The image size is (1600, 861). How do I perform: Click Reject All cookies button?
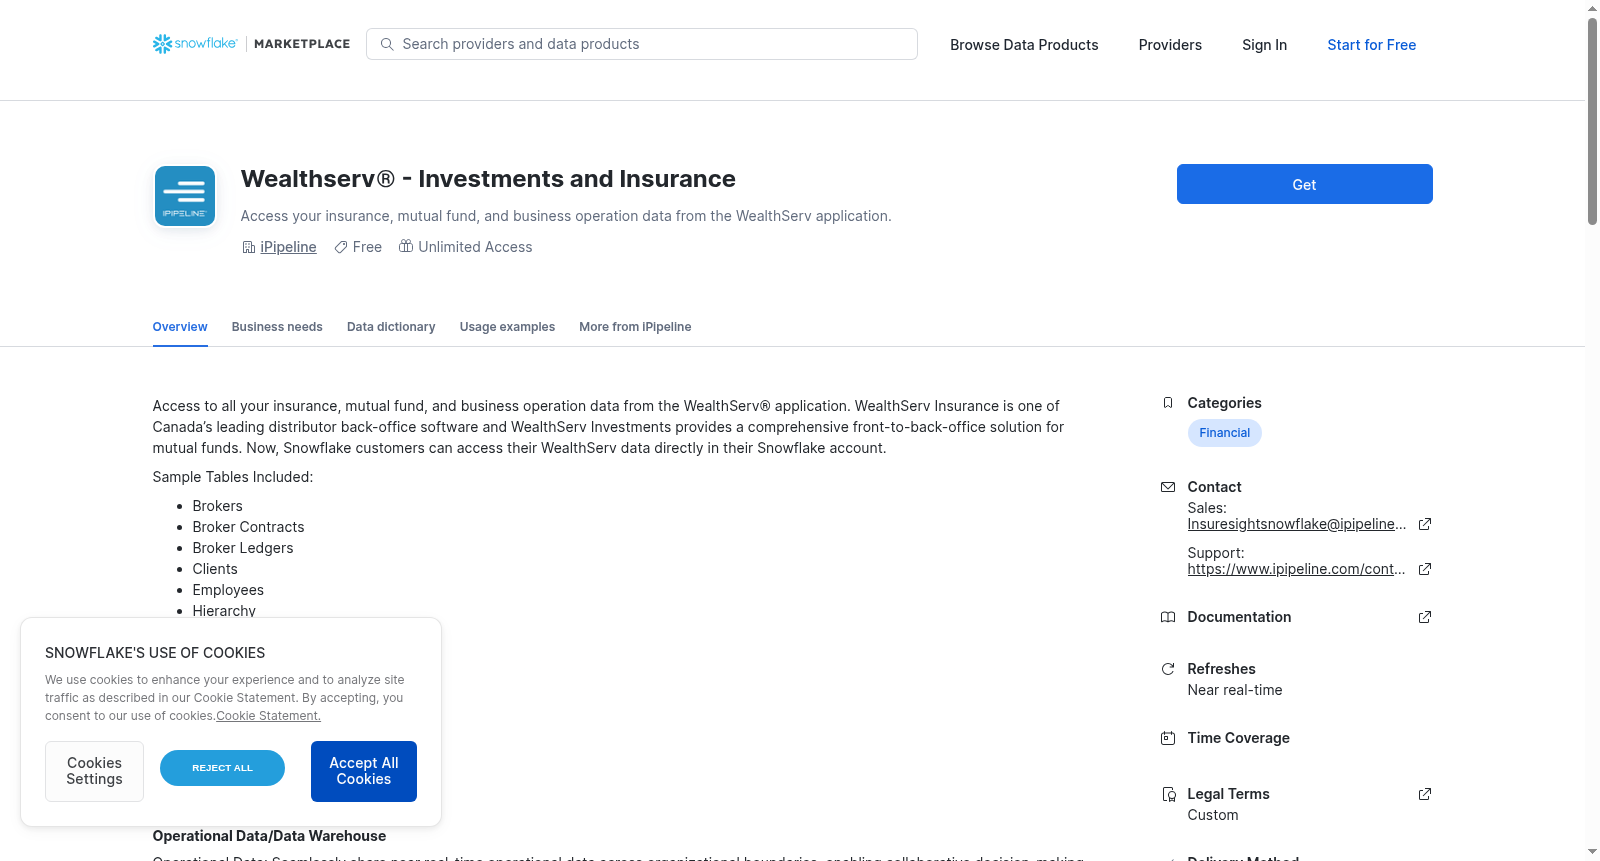coord(222,768)
